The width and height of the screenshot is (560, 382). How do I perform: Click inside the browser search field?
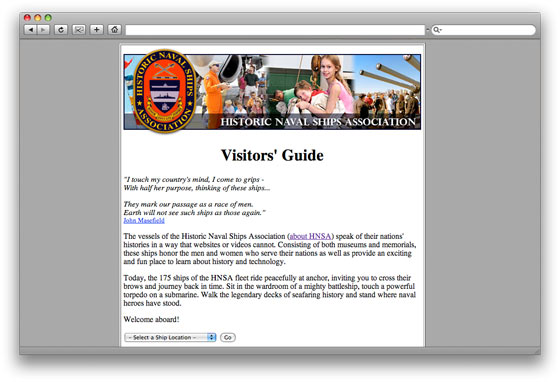pyautogui.click(x=484, y=30)
